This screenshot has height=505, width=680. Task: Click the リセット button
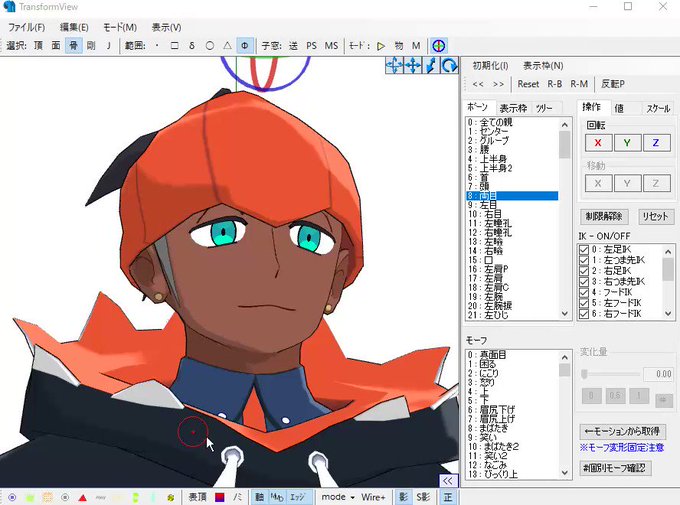[655, 216]
